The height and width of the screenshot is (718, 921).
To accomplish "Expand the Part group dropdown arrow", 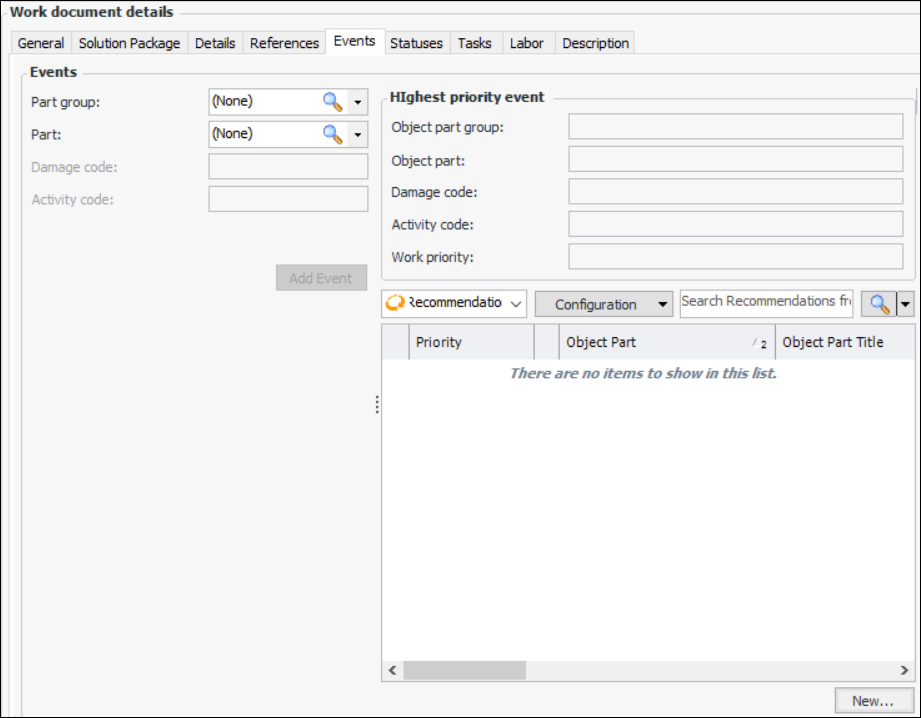I will point(358,101).
